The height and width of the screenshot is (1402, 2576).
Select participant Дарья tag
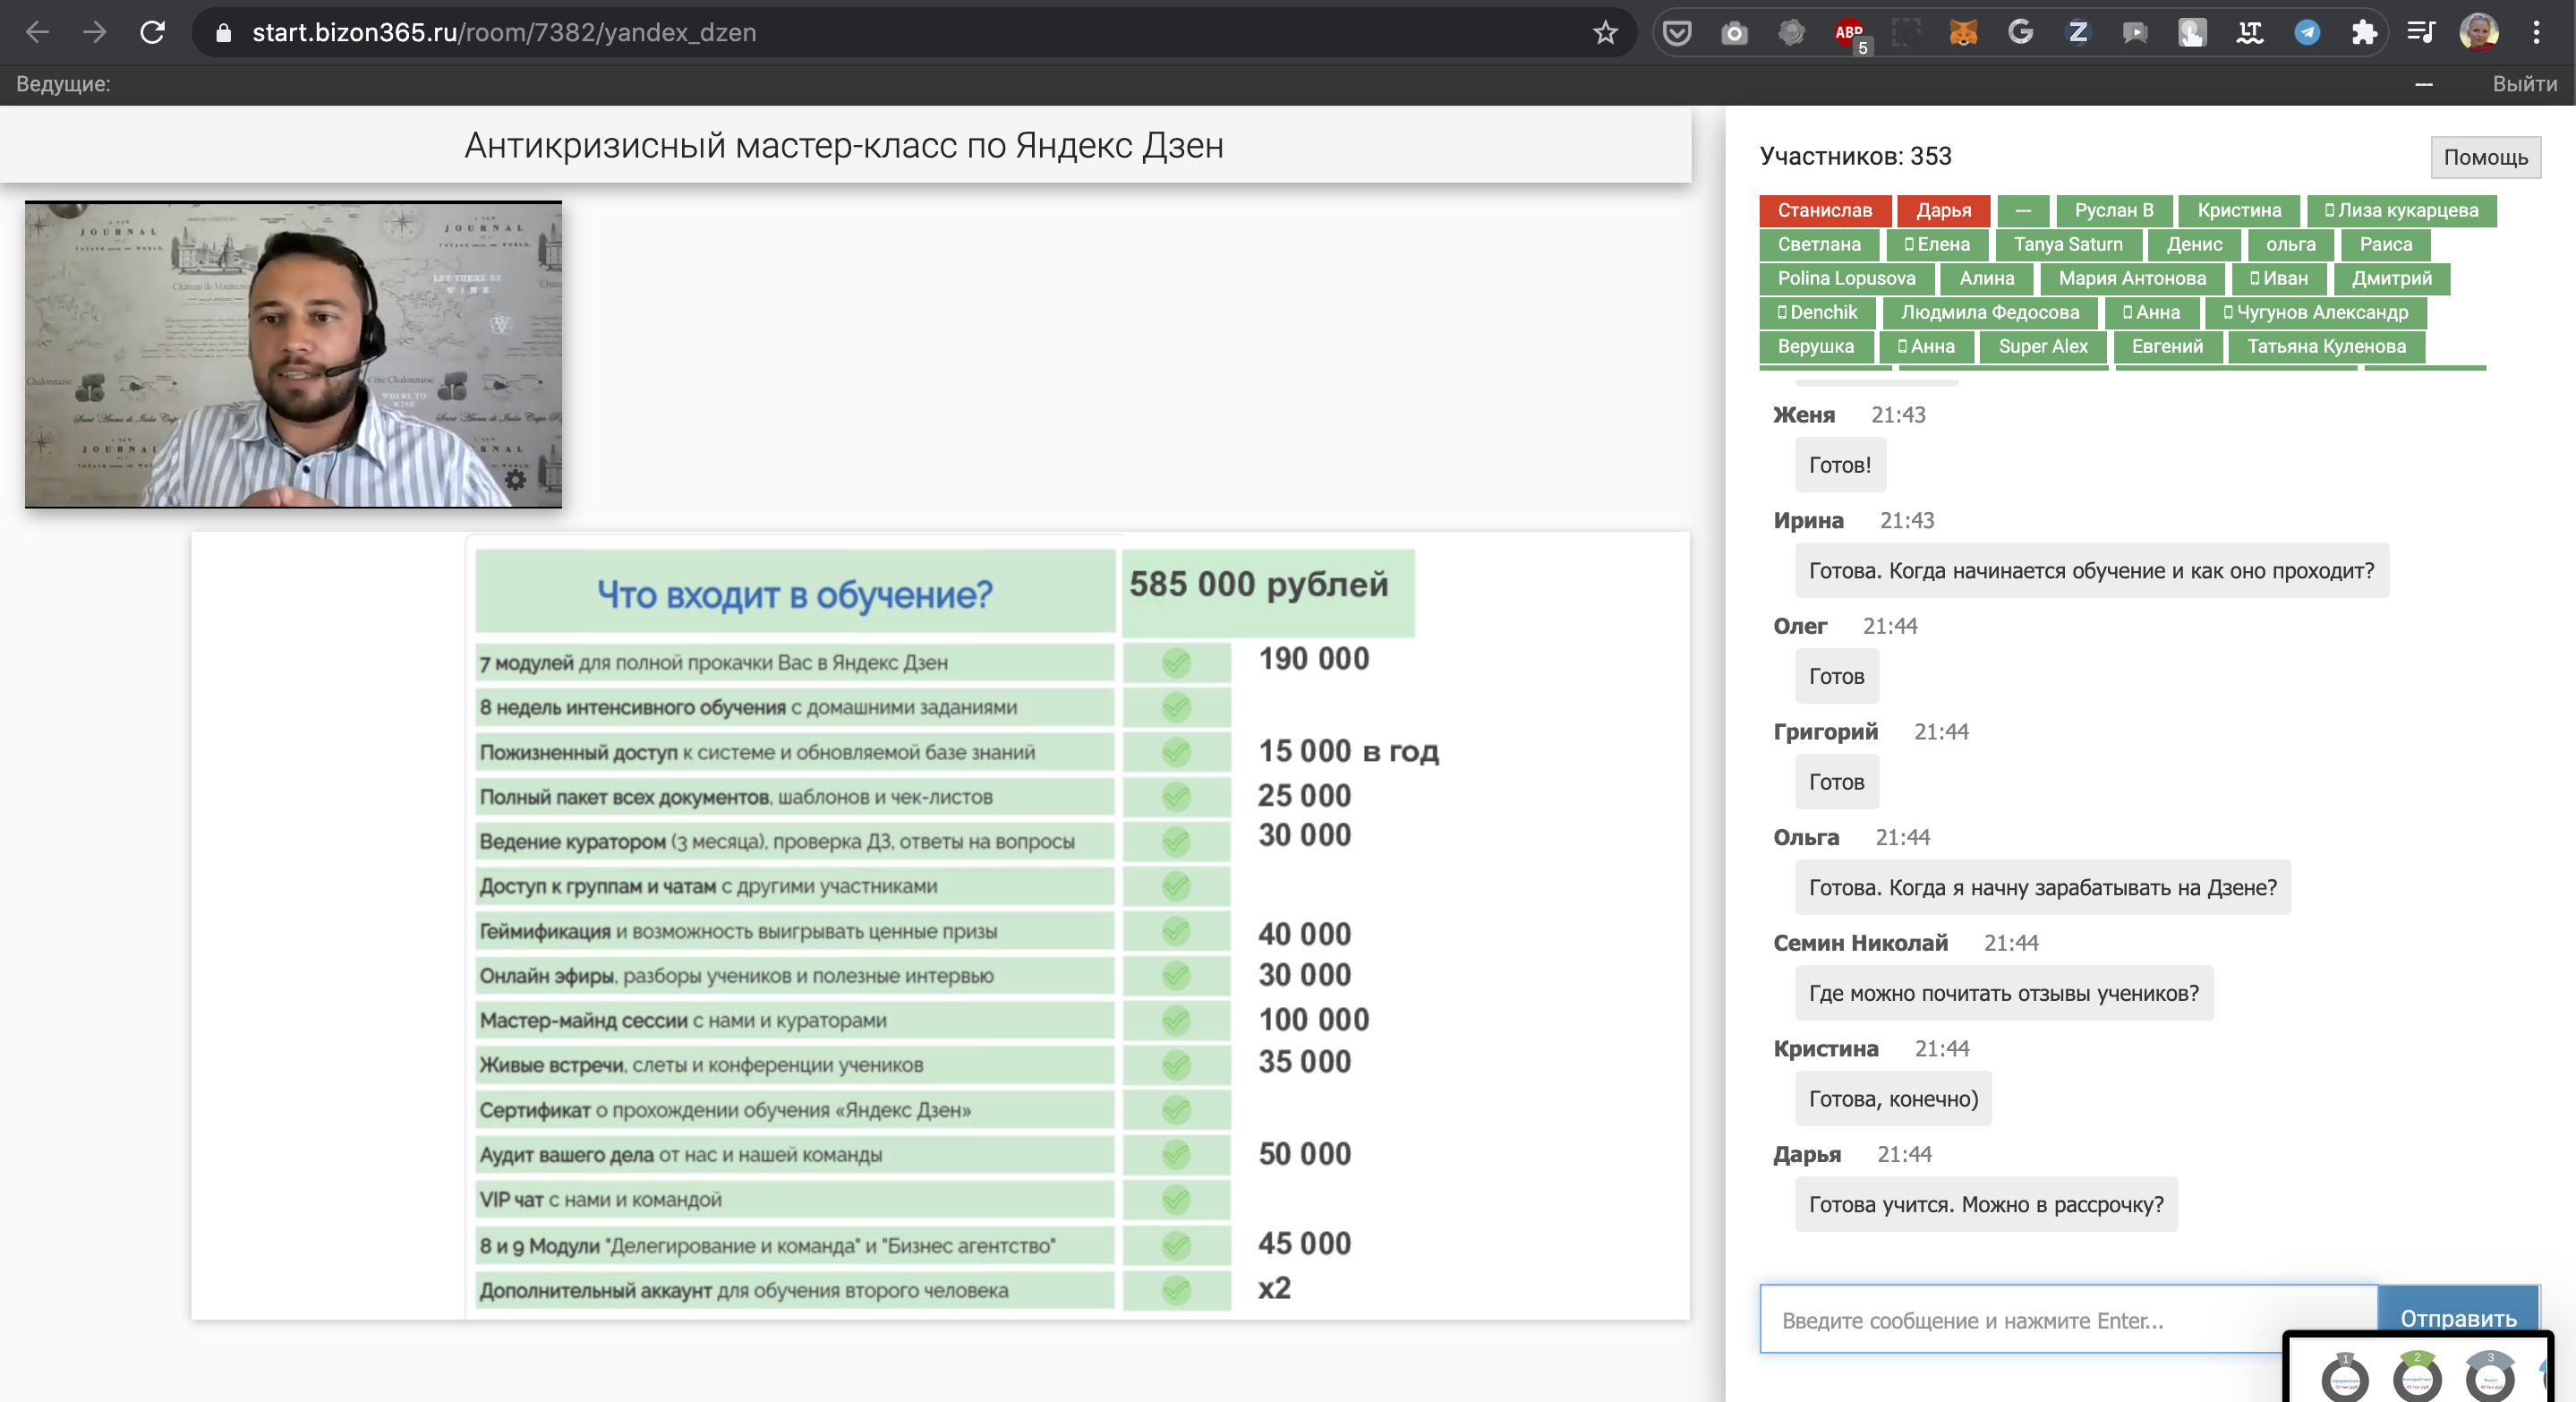pos(1943,210)
